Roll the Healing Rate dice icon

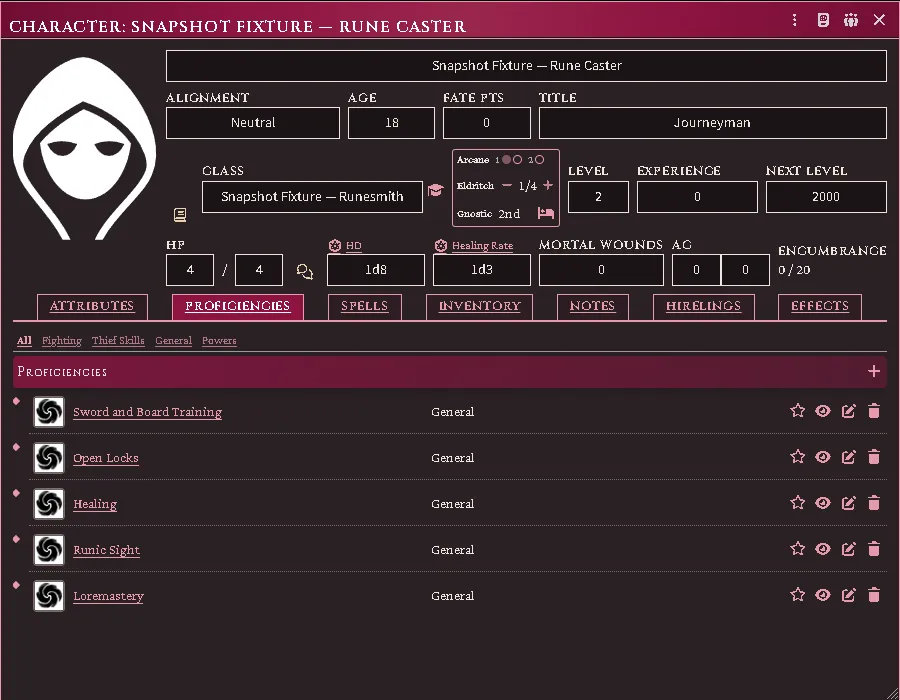[x=441, y=246]
